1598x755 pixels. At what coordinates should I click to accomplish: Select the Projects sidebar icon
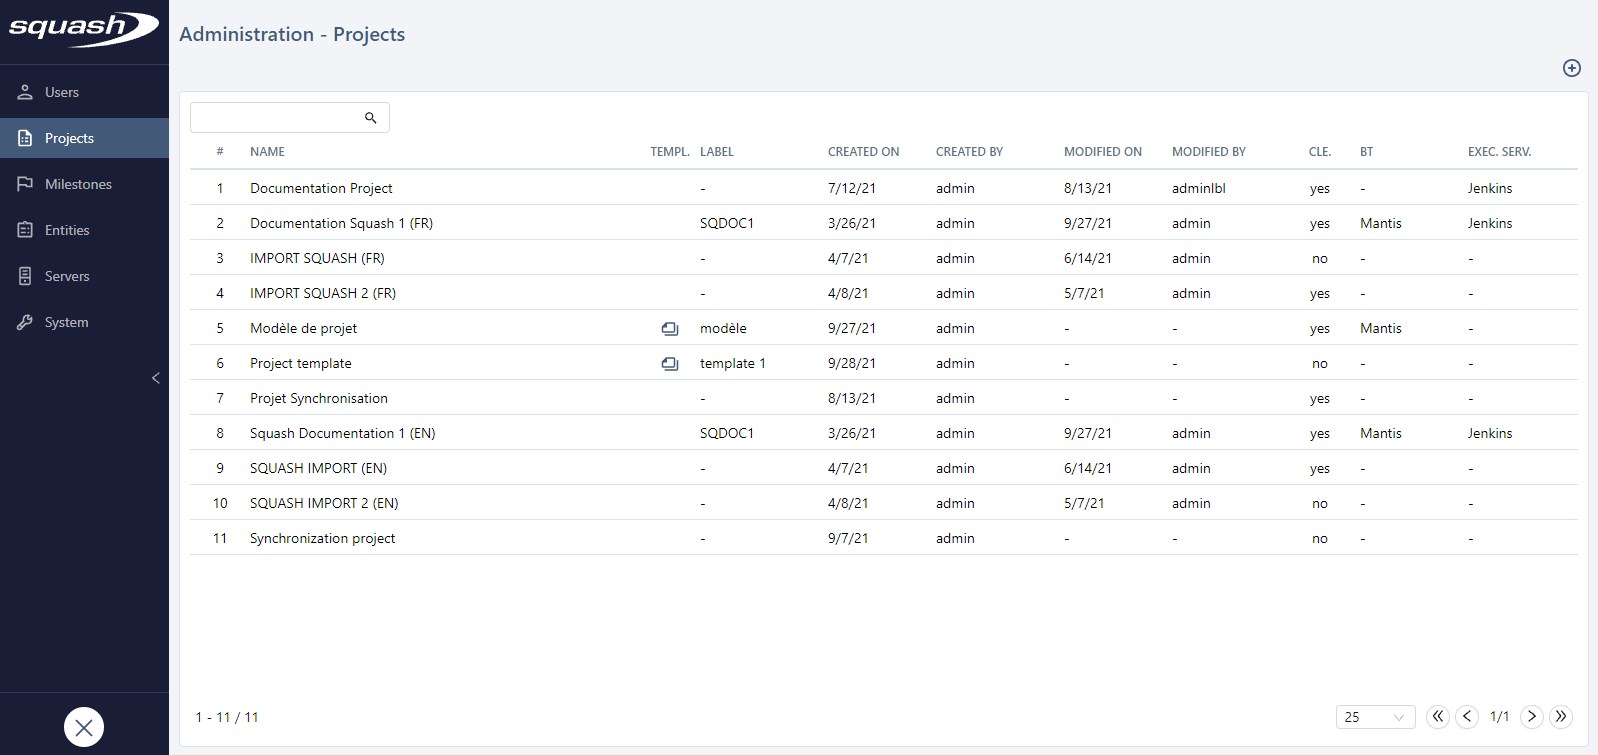click(25, 138)
